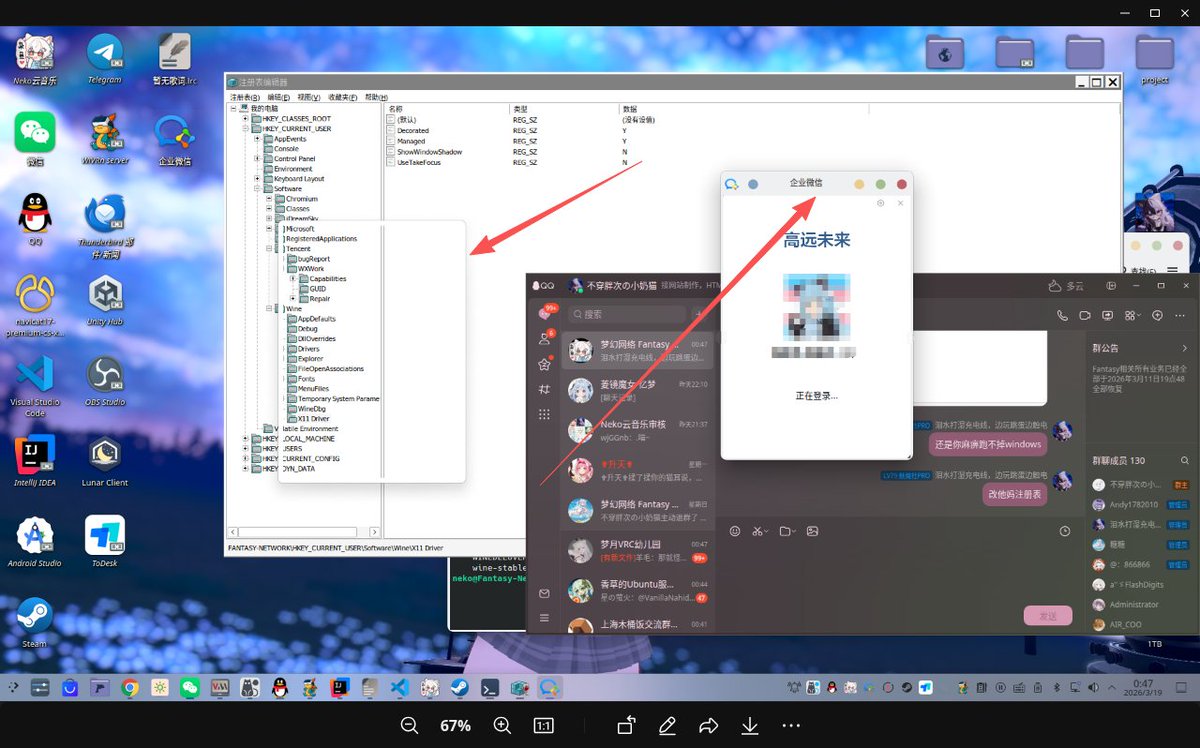This screenshot has width=1200, height=748.
Task: Expand the Control Panel registry key
Action: pyautogui.click(x=257, y=158)
